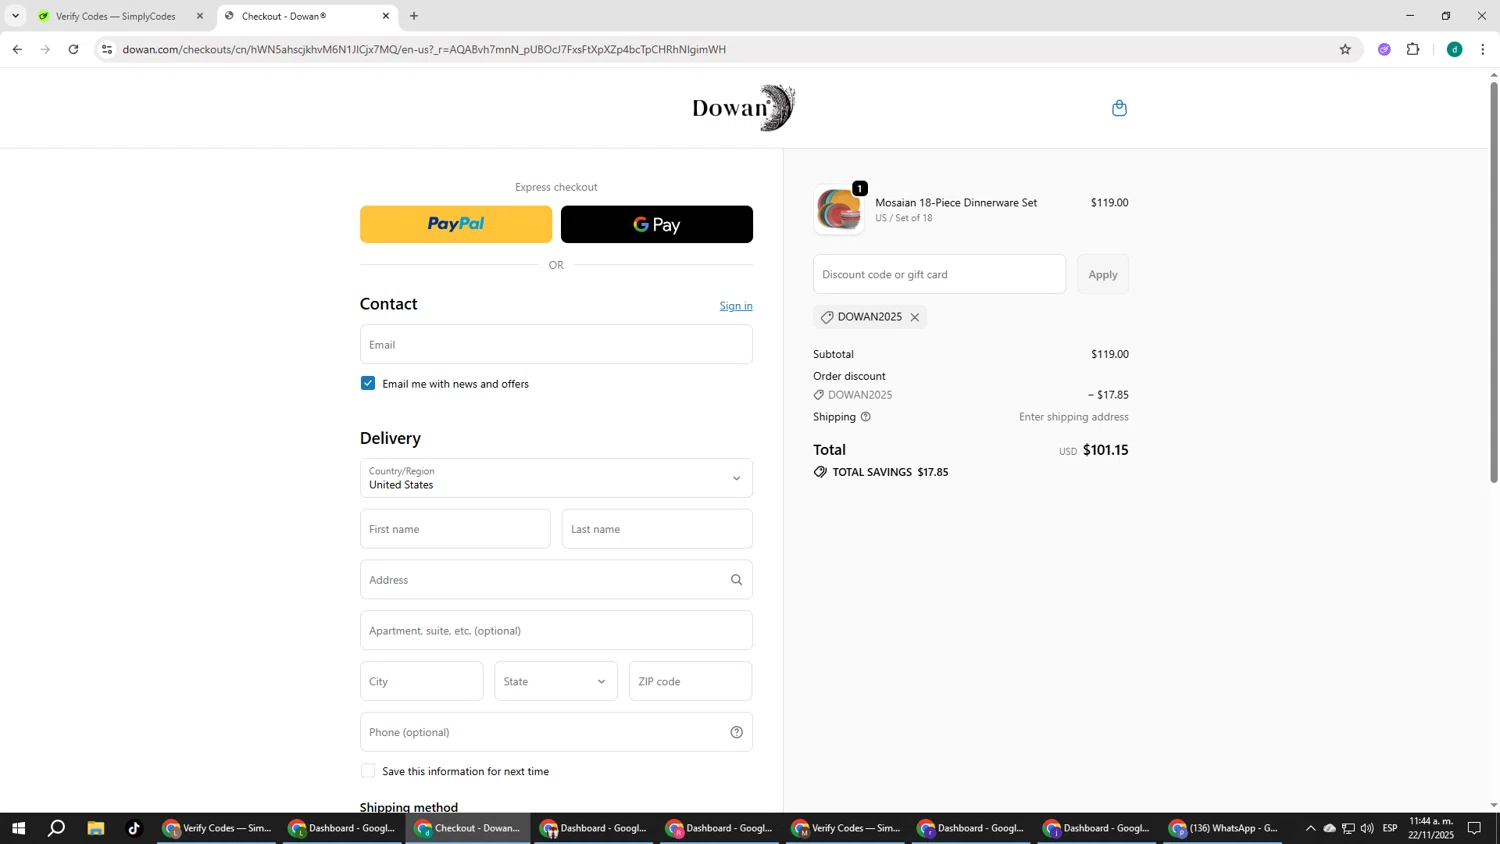Check Save this information for next time
Image resolution: width=1500 pixels, height=844 pixels.
pos(368,771)
